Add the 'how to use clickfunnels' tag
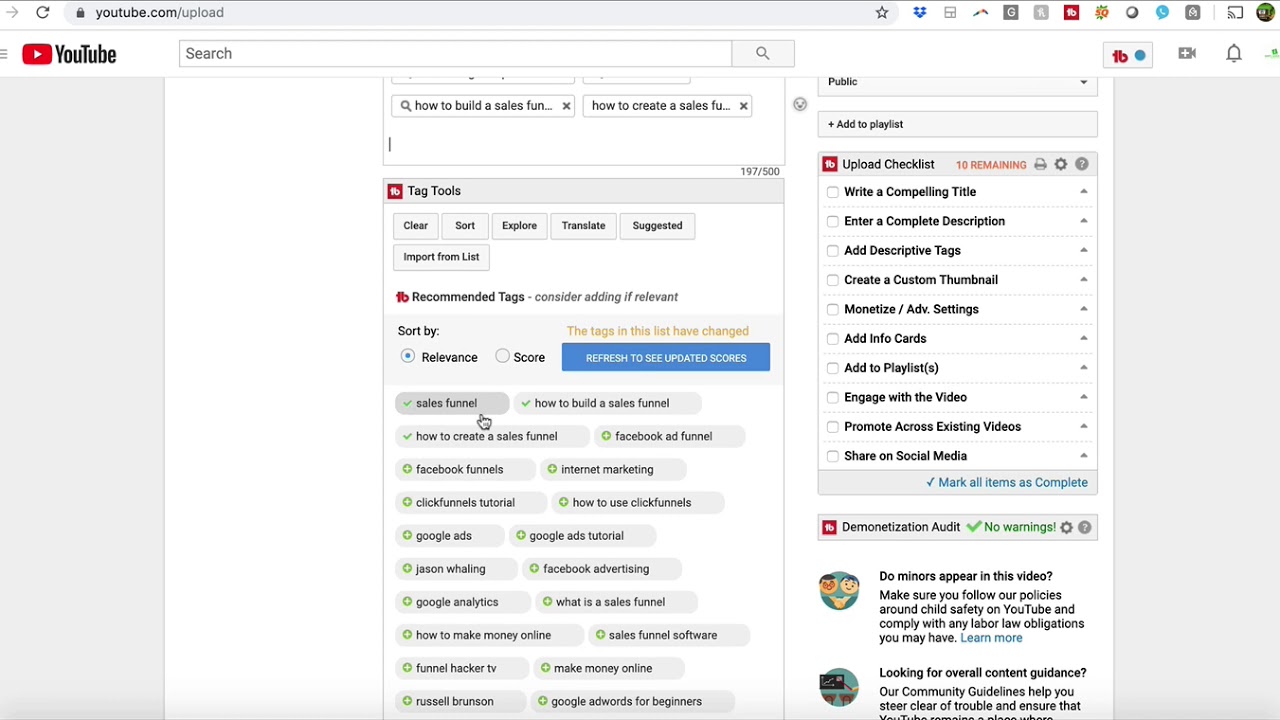 (638, 502)
